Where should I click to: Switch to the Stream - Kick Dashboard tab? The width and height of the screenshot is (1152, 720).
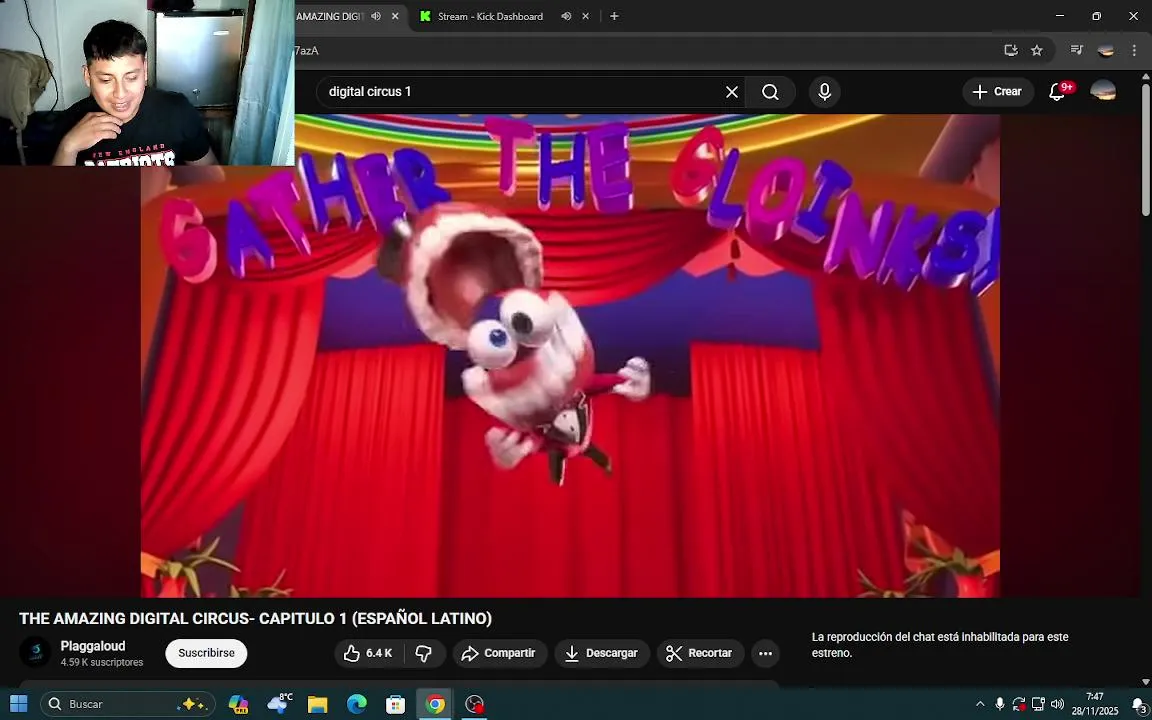click(489, 16)
